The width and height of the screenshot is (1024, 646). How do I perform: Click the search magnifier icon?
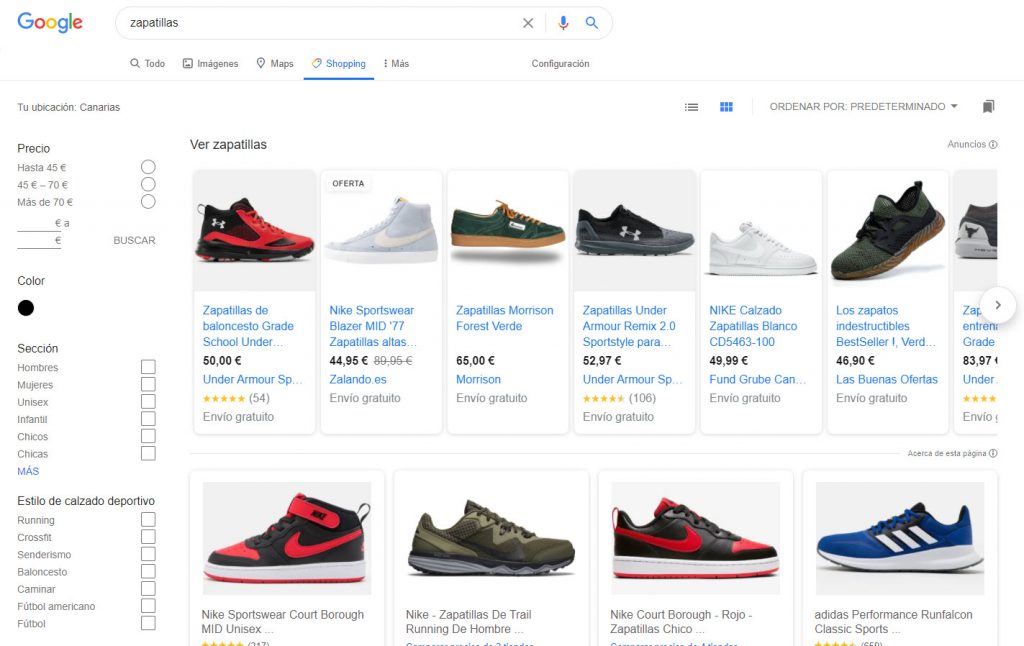(x=592, y=22)
